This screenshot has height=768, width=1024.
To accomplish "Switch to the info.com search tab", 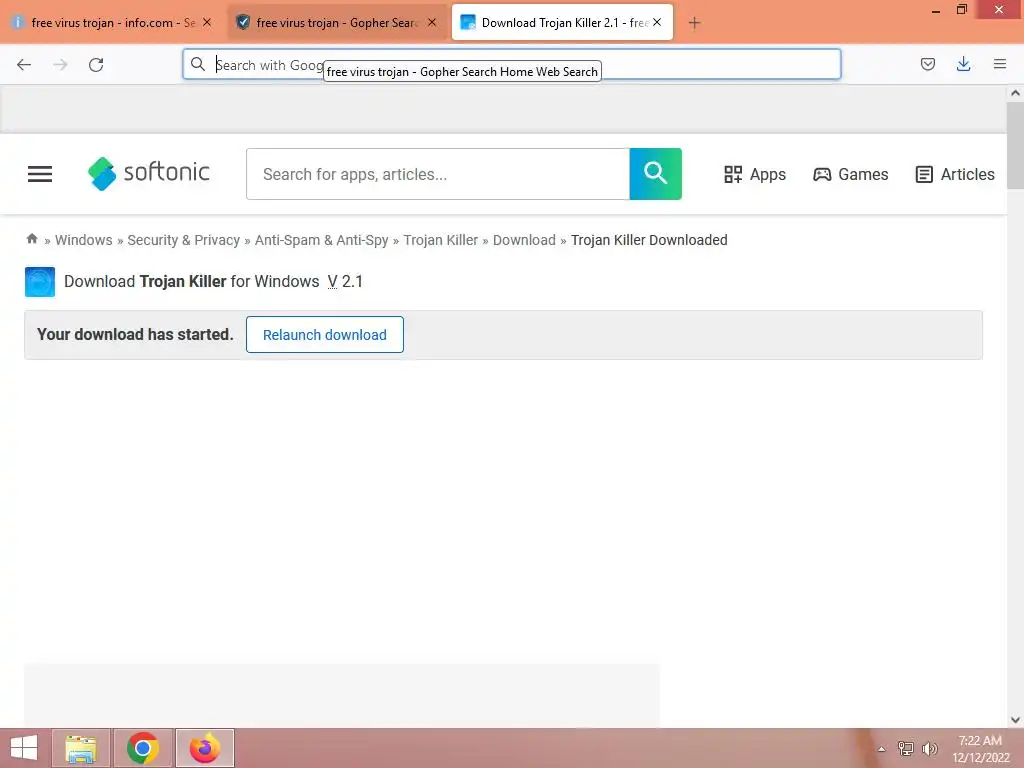I will point(112,23).
